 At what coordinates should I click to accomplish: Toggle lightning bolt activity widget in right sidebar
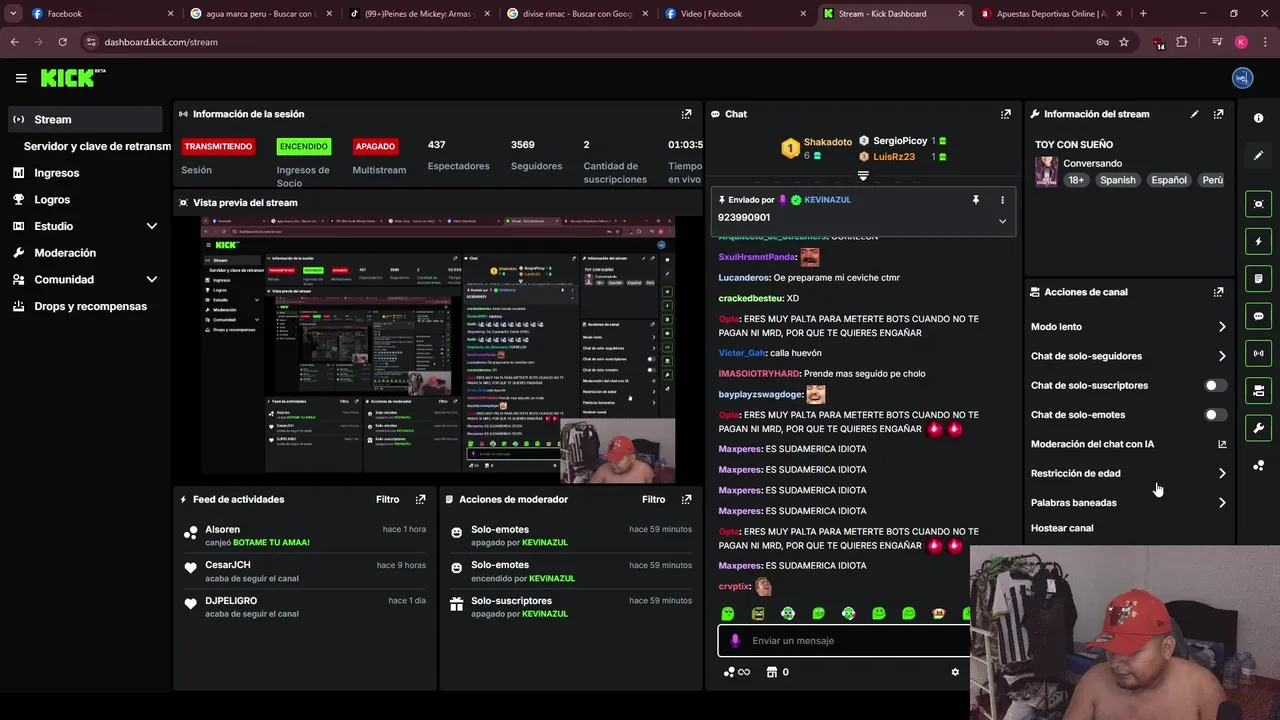(1258, 241)
